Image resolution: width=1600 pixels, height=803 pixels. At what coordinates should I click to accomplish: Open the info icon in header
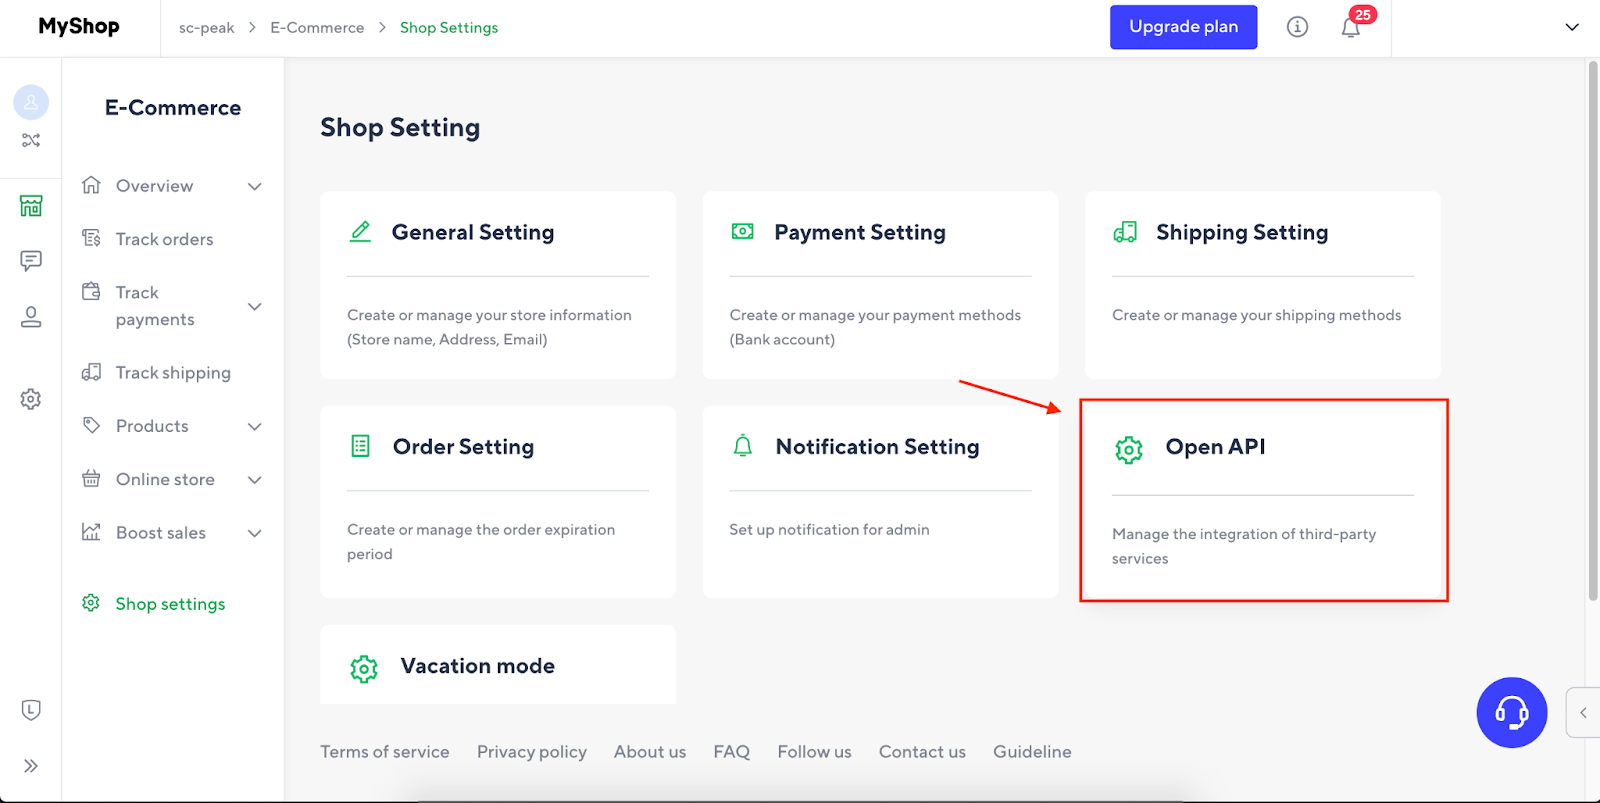click(x=1297, y=27)
